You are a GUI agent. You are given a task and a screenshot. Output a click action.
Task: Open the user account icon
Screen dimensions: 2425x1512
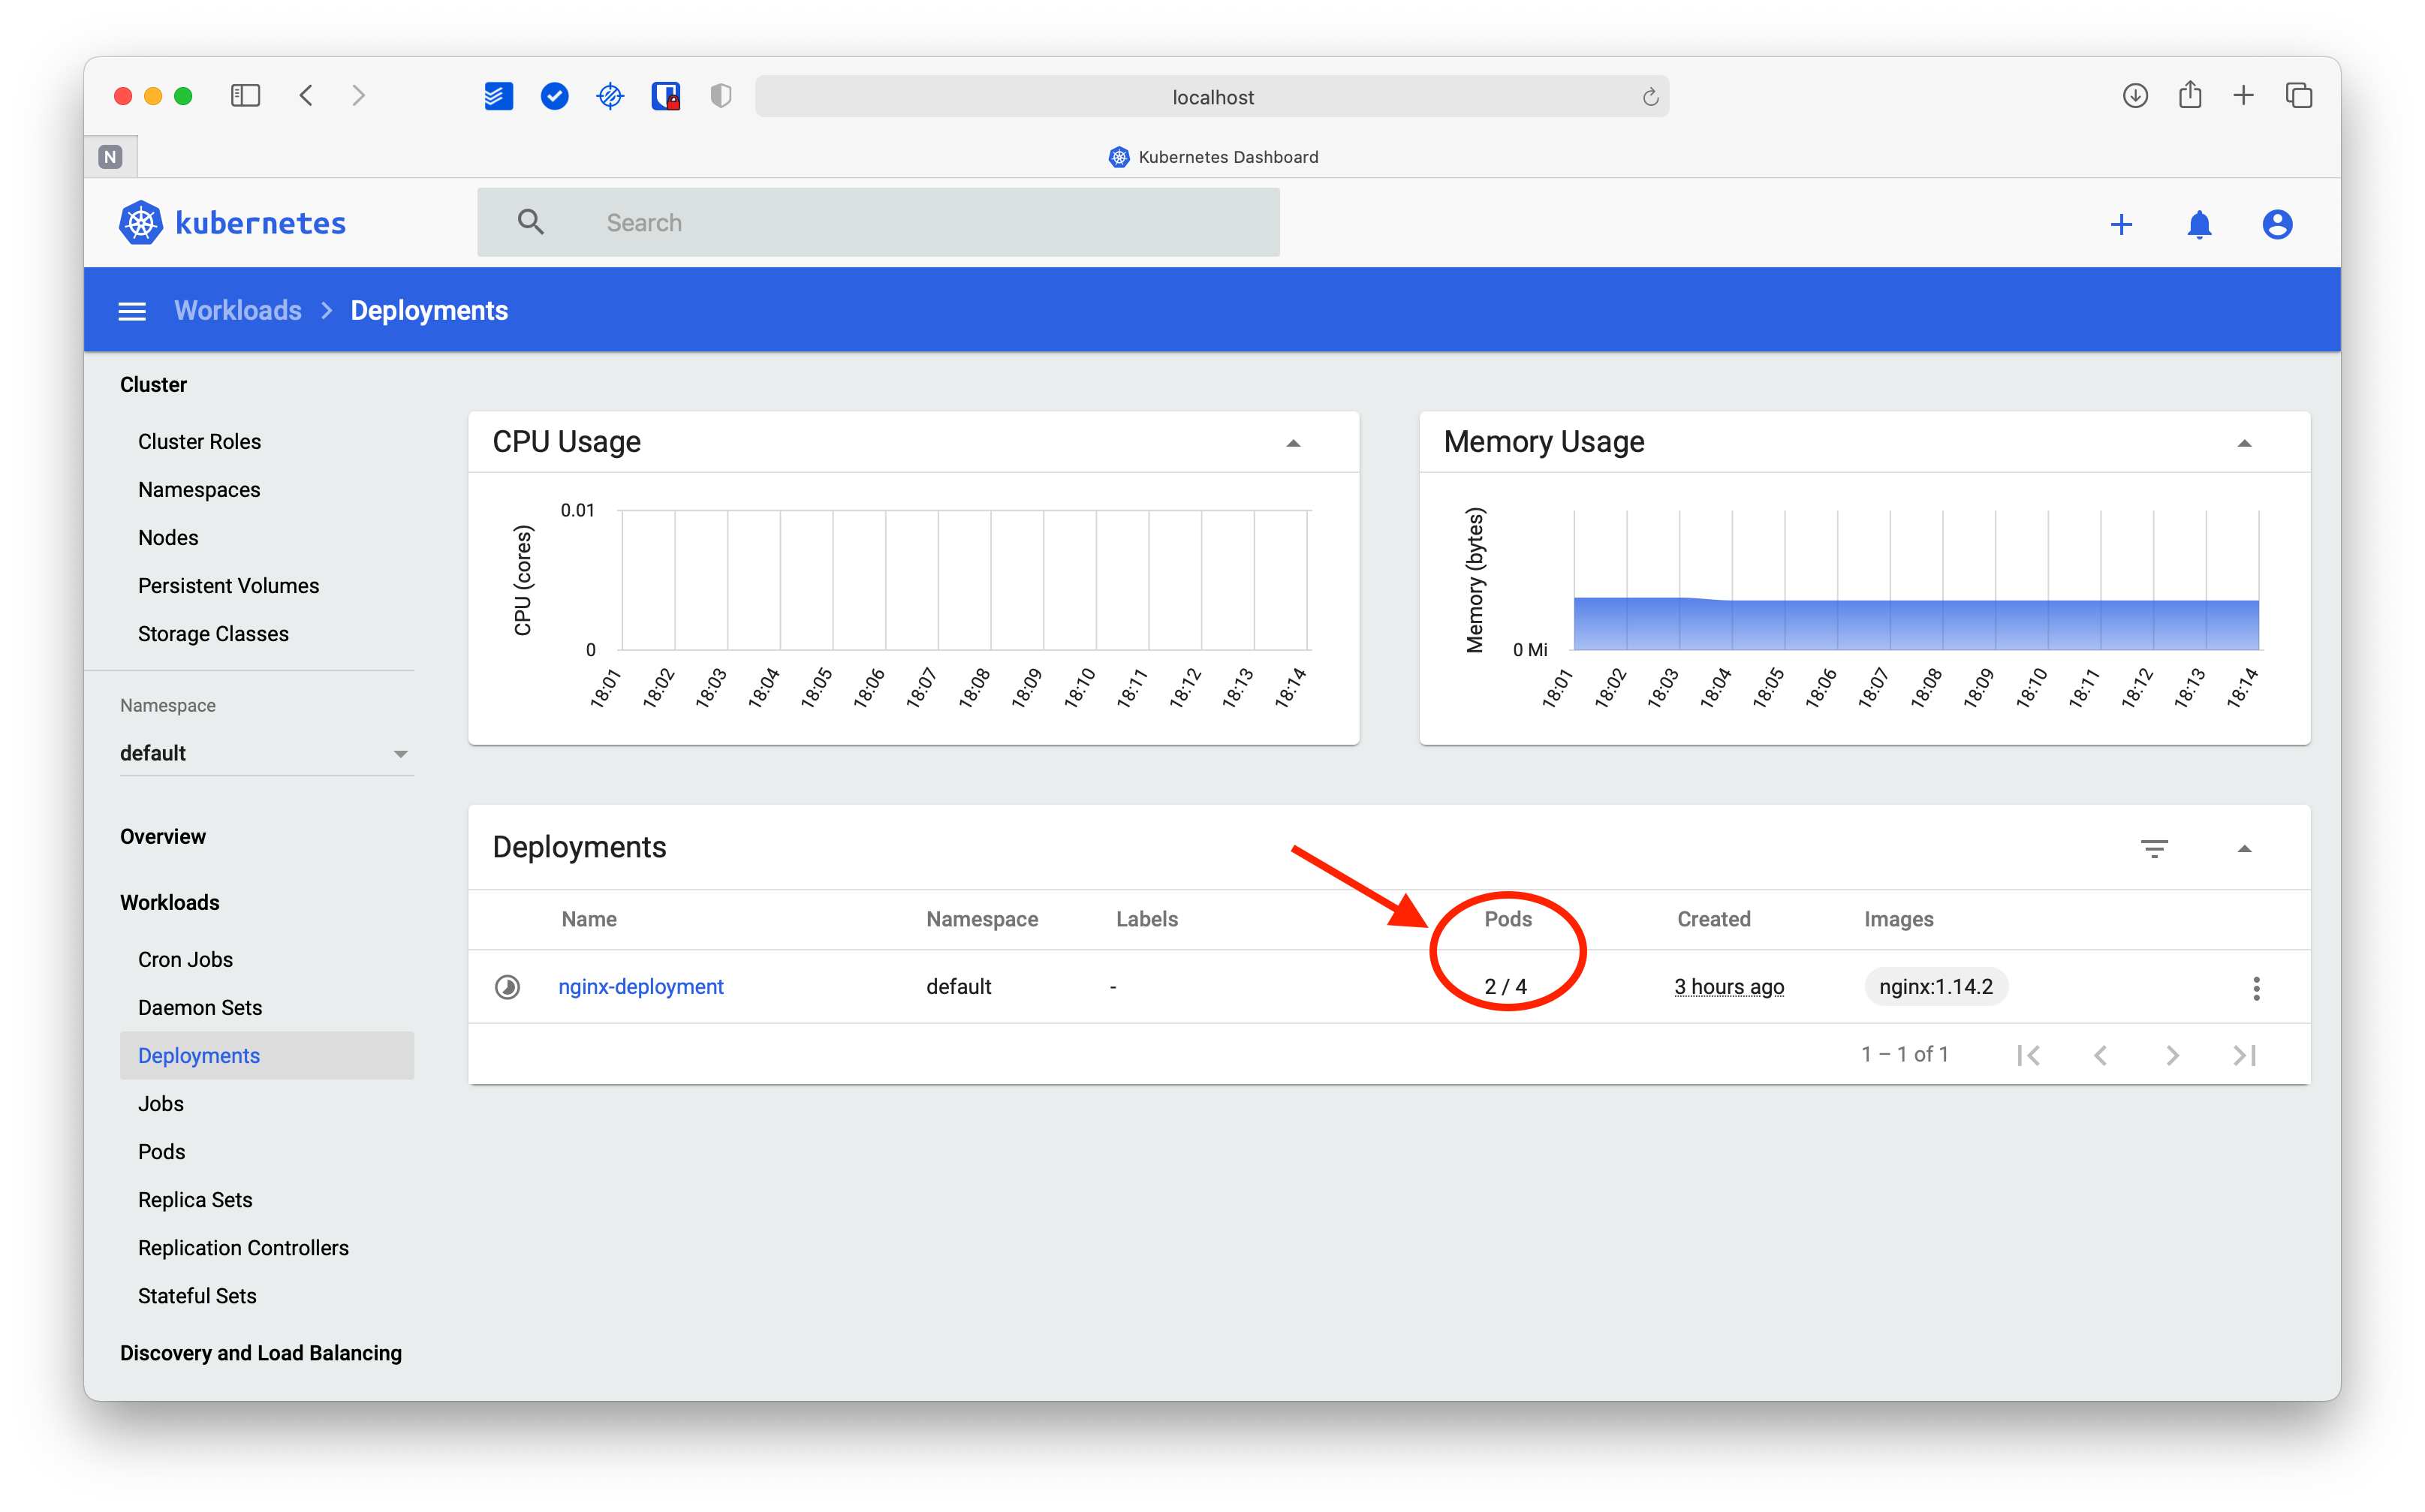[2277, 224]
